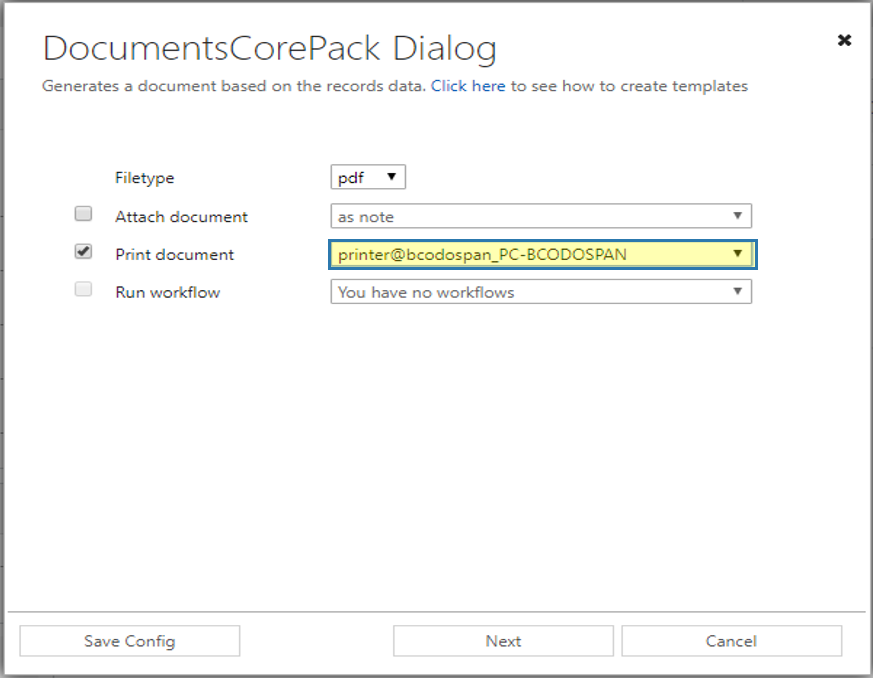This screenshot has width=874, height=678.
Task: Click the printer name in the highlighted combo box
Action: 482,255
